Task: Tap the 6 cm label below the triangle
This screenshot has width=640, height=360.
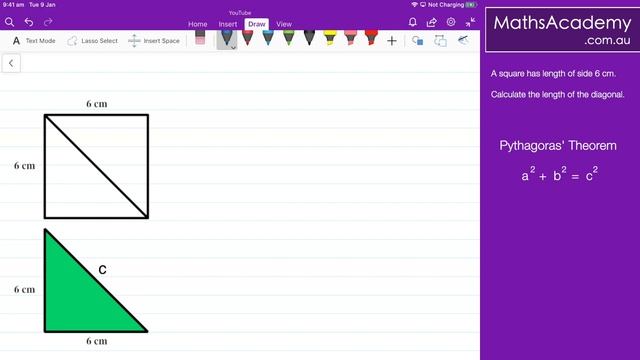Action: pos(97,341)
